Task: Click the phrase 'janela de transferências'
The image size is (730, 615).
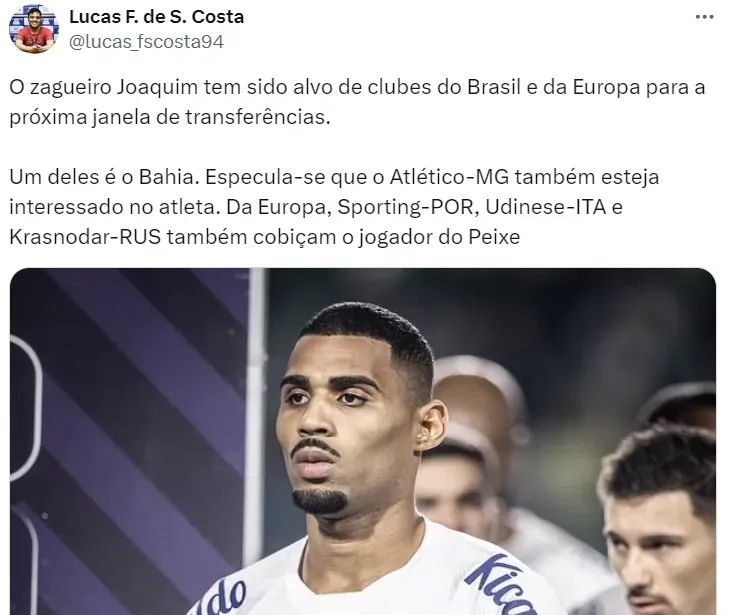Action: pos(211,117)
